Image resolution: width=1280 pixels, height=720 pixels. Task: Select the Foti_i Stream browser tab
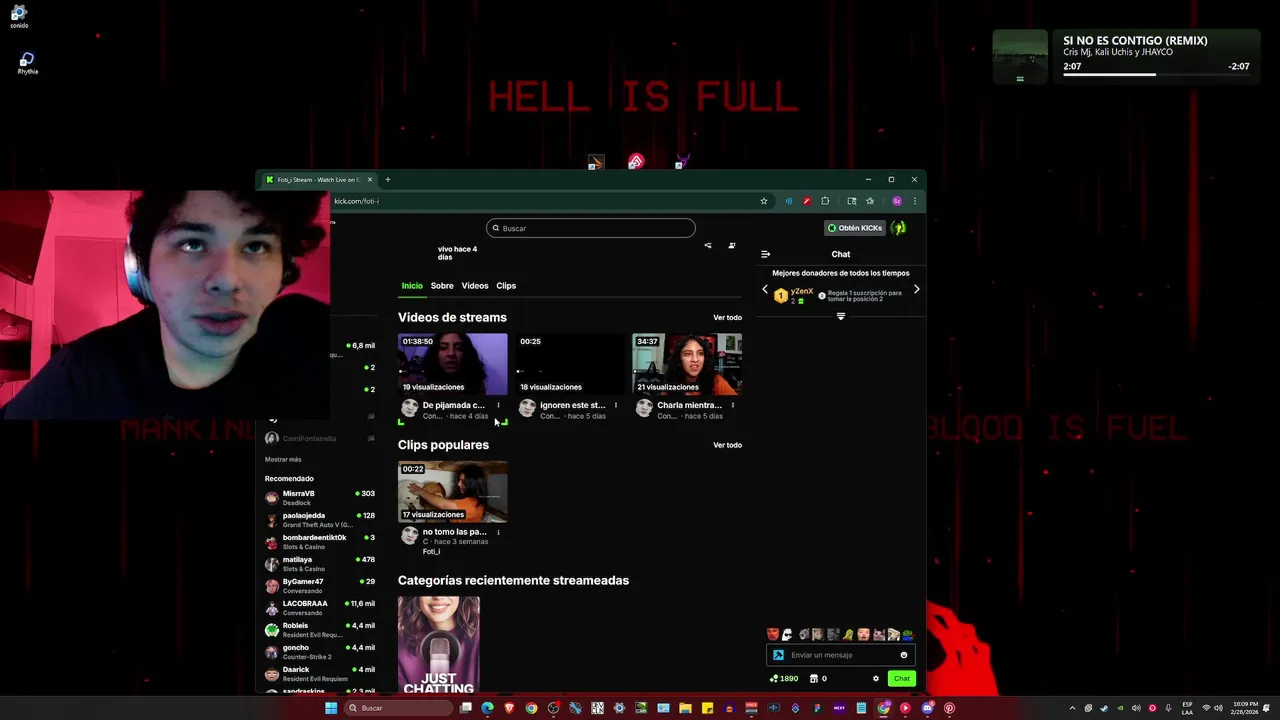pyautogui.click(x=318, y=180)
